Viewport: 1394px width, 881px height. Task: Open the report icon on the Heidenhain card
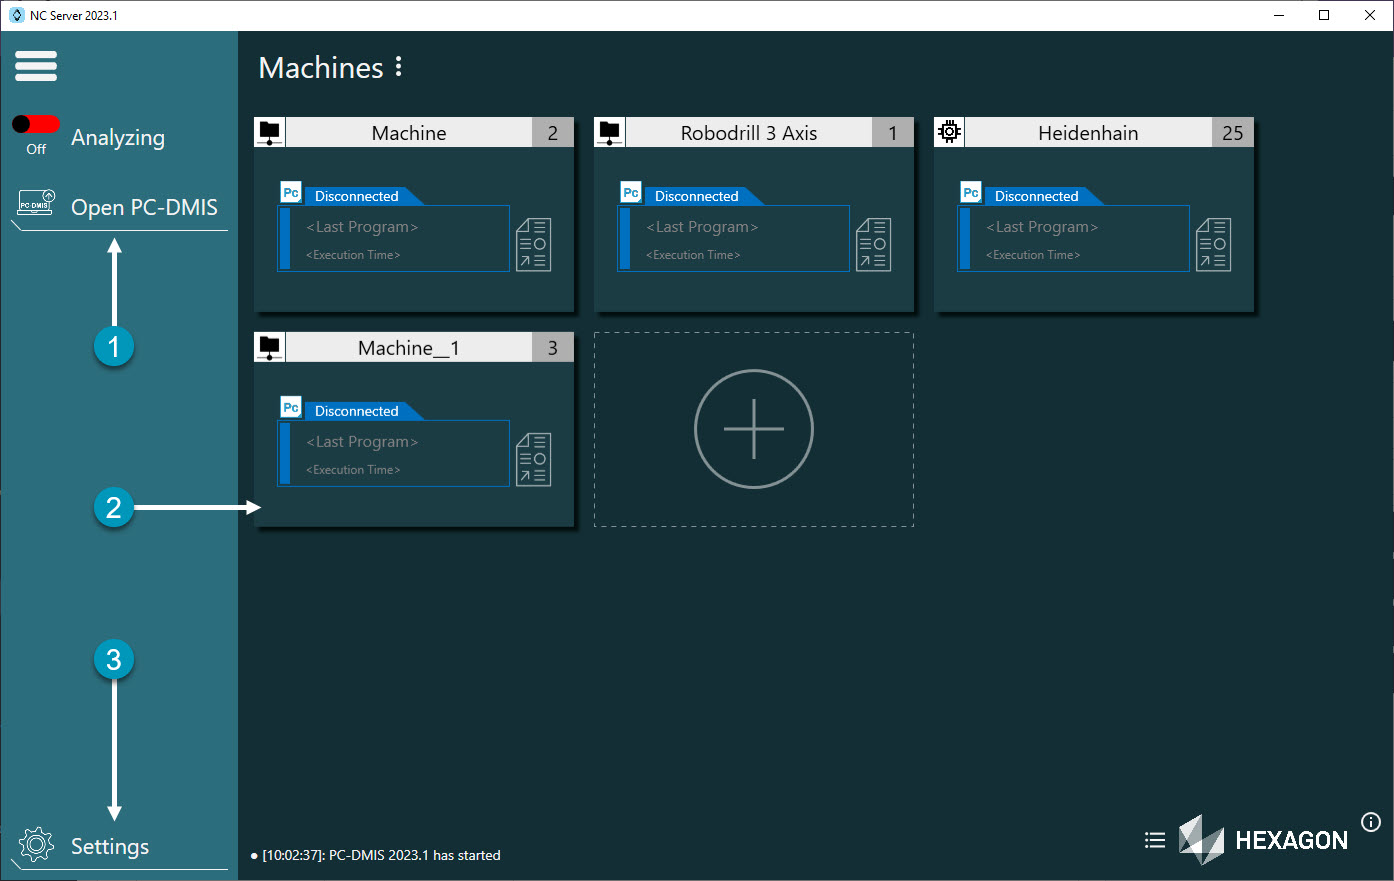tap(1213, 243)
